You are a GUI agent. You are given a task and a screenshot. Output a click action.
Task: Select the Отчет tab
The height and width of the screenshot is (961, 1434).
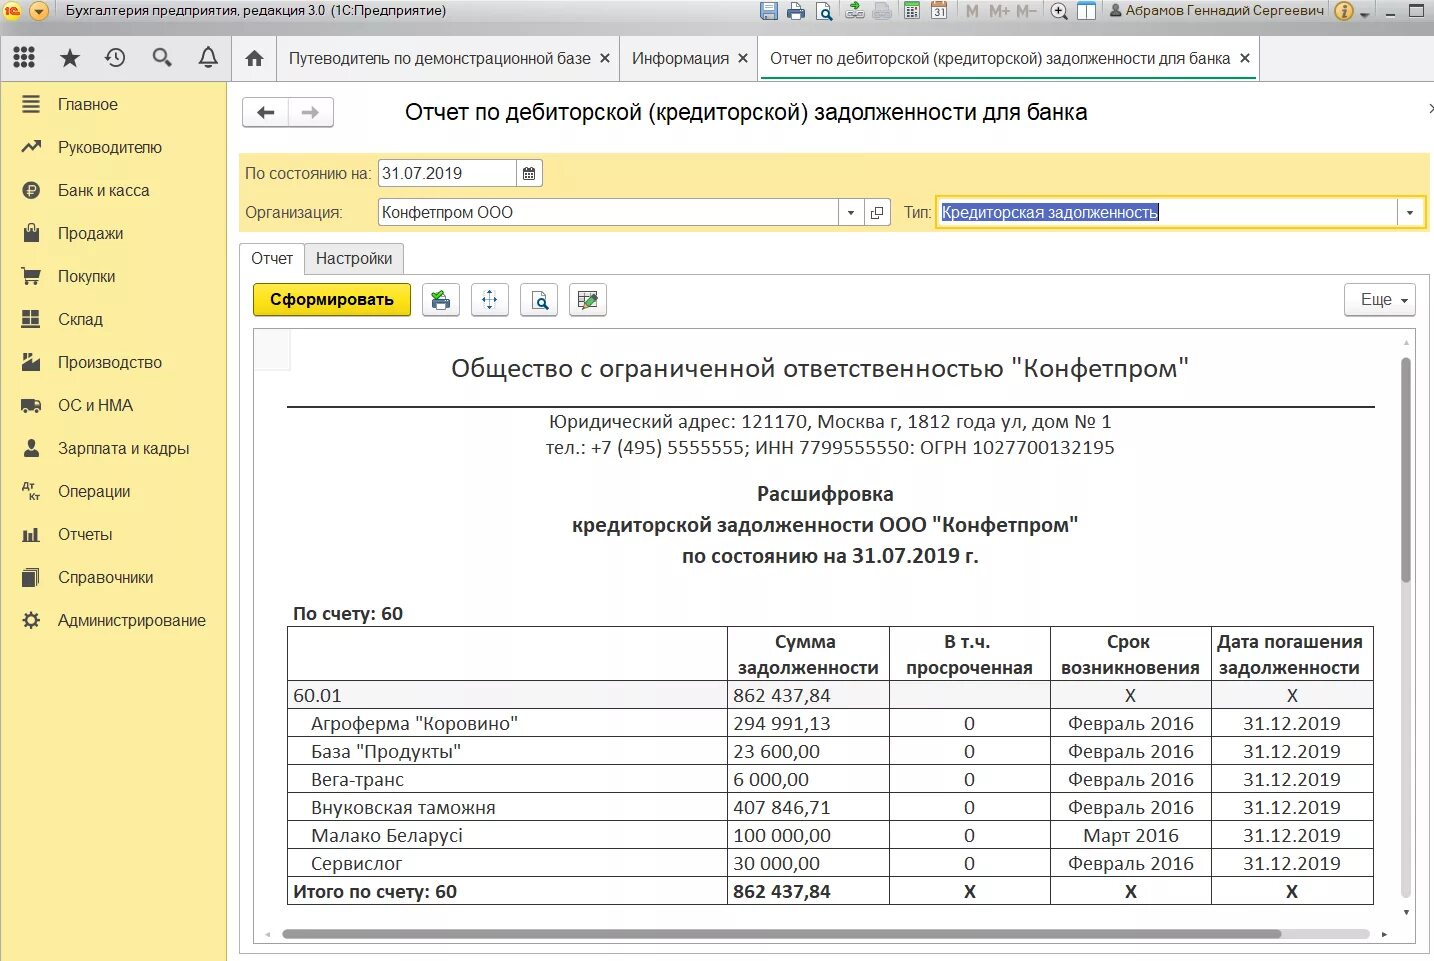pyautogui.click(x=272, y=258)
